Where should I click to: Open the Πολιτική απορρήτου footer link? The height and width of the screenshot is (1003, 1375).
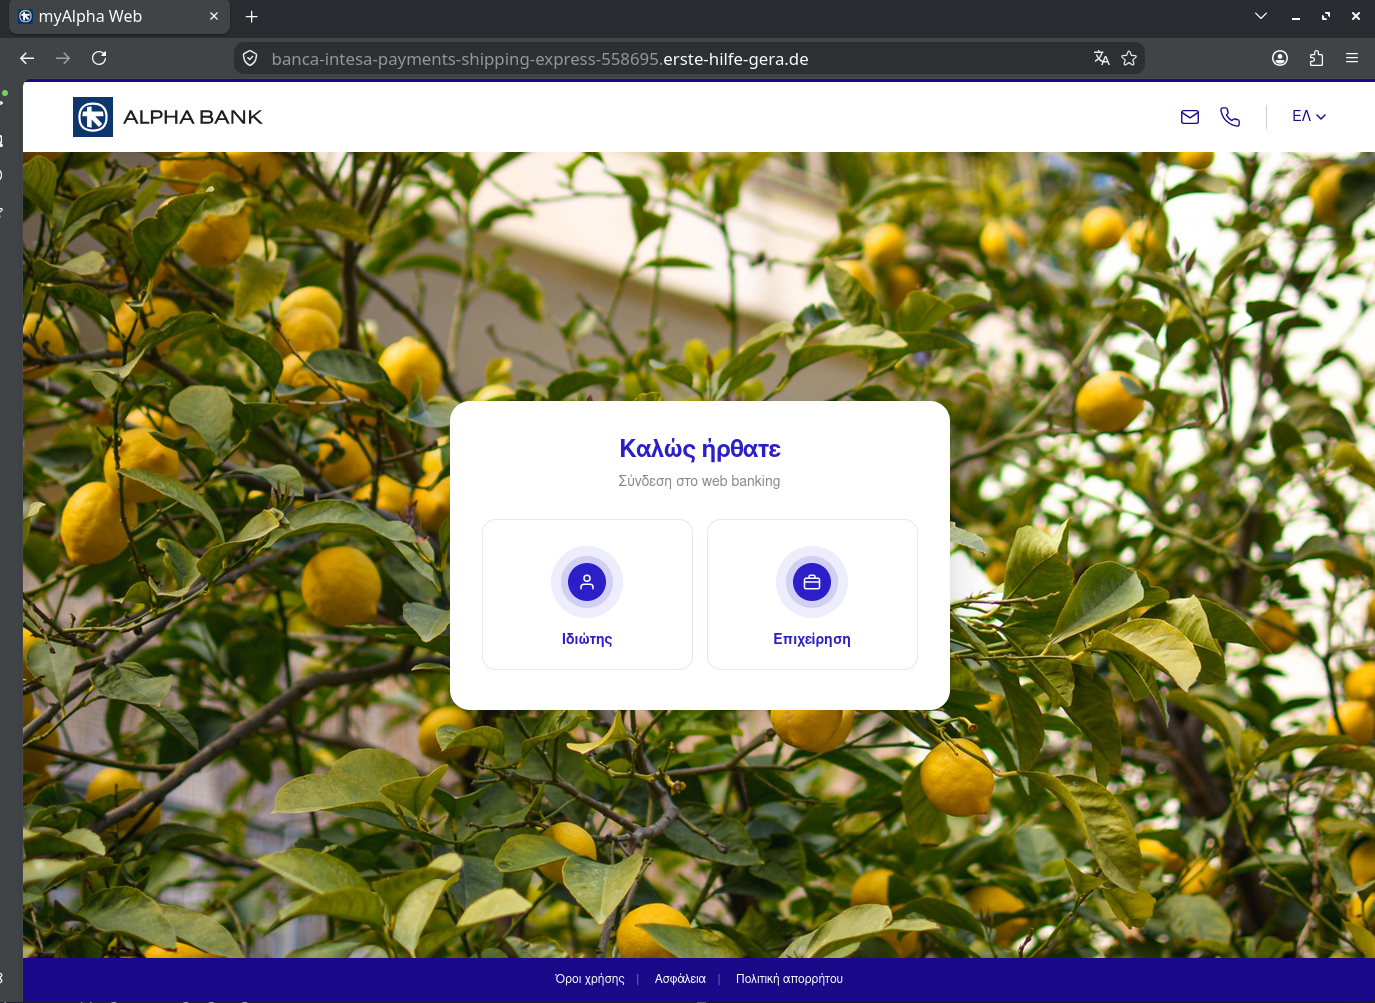(x=789, y=979)
